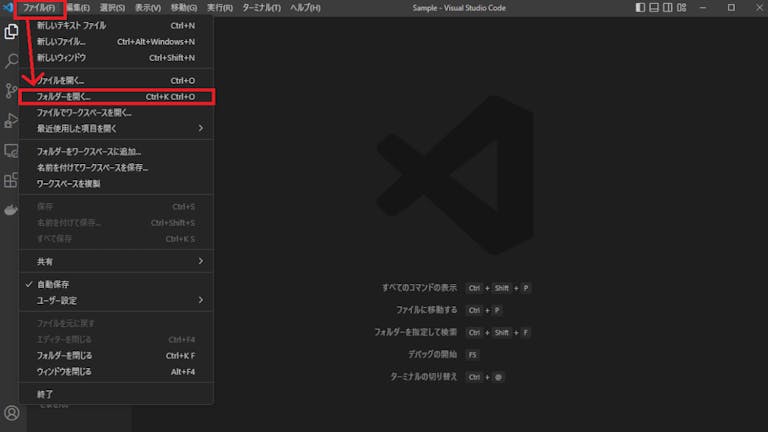Screen dimensions: 768x432
Task: Select 新しいウィンドウ menu entry
Action: coord(116,58)
